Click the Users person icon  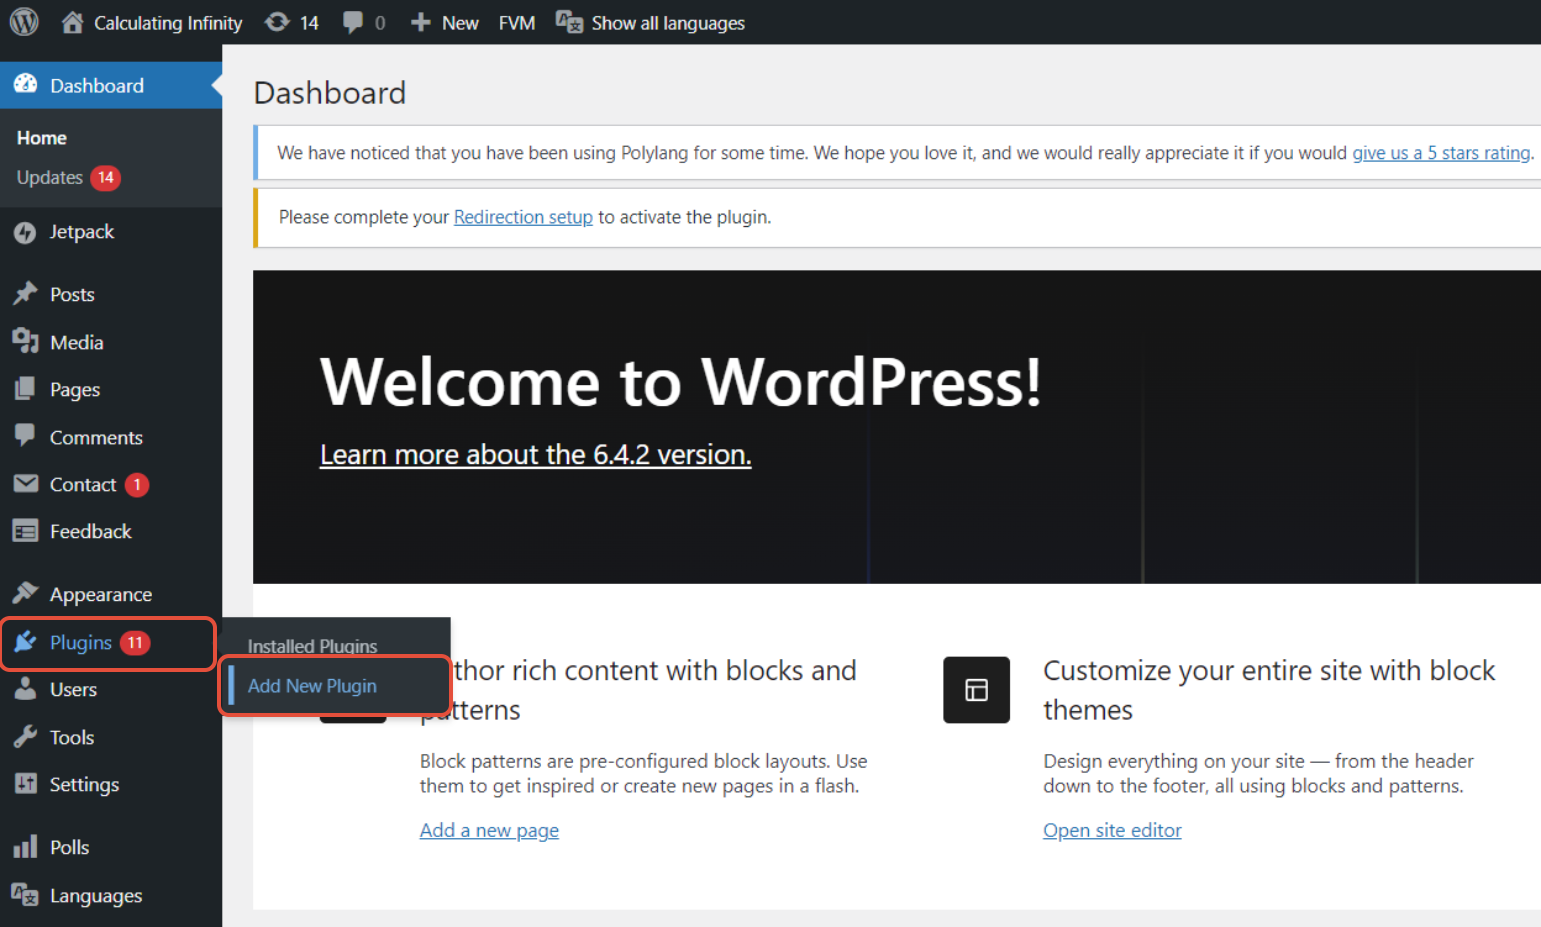(25, 689)
